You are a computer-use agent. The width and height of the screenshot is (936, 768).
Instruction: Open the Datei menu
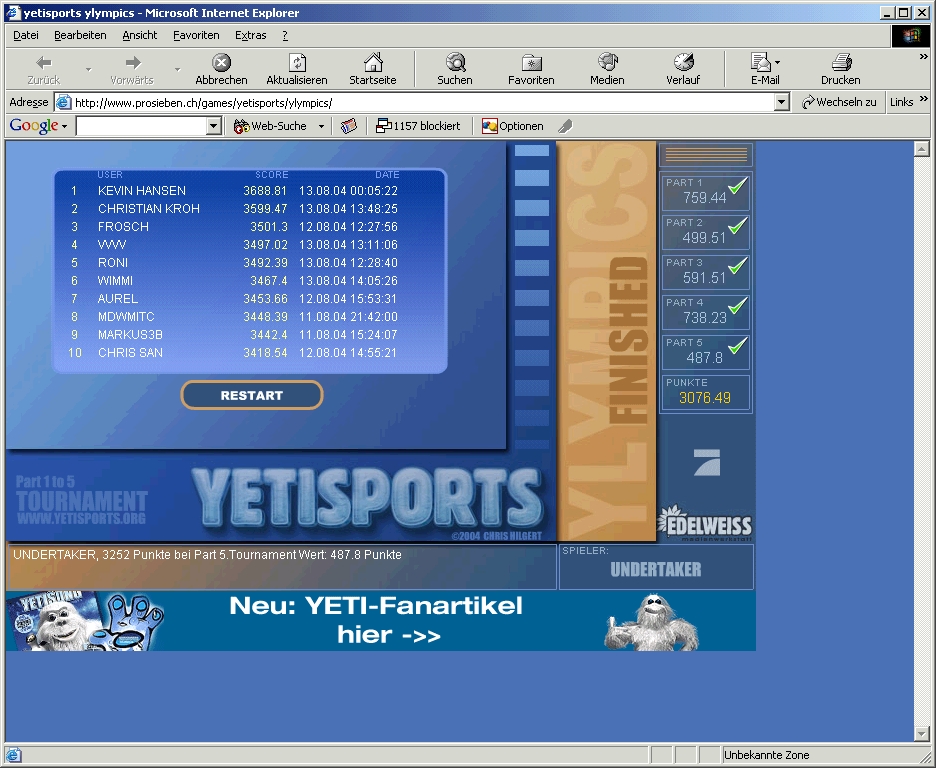[26, 35]
